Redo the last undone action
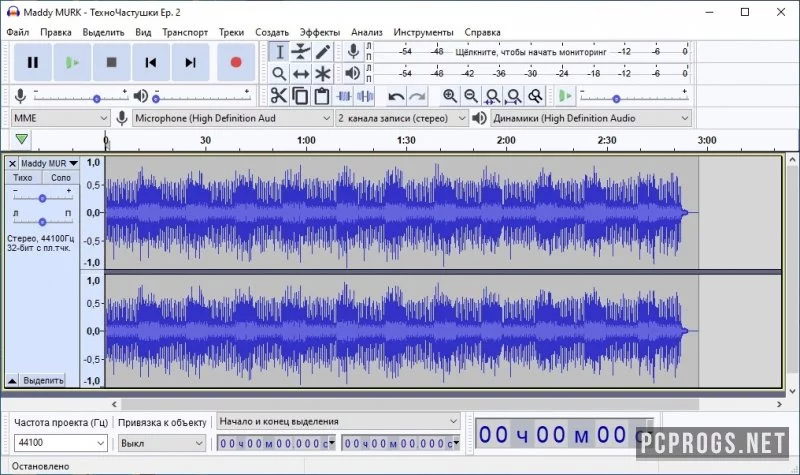Screen dimensions: 800x475 [x=417, y=96]
